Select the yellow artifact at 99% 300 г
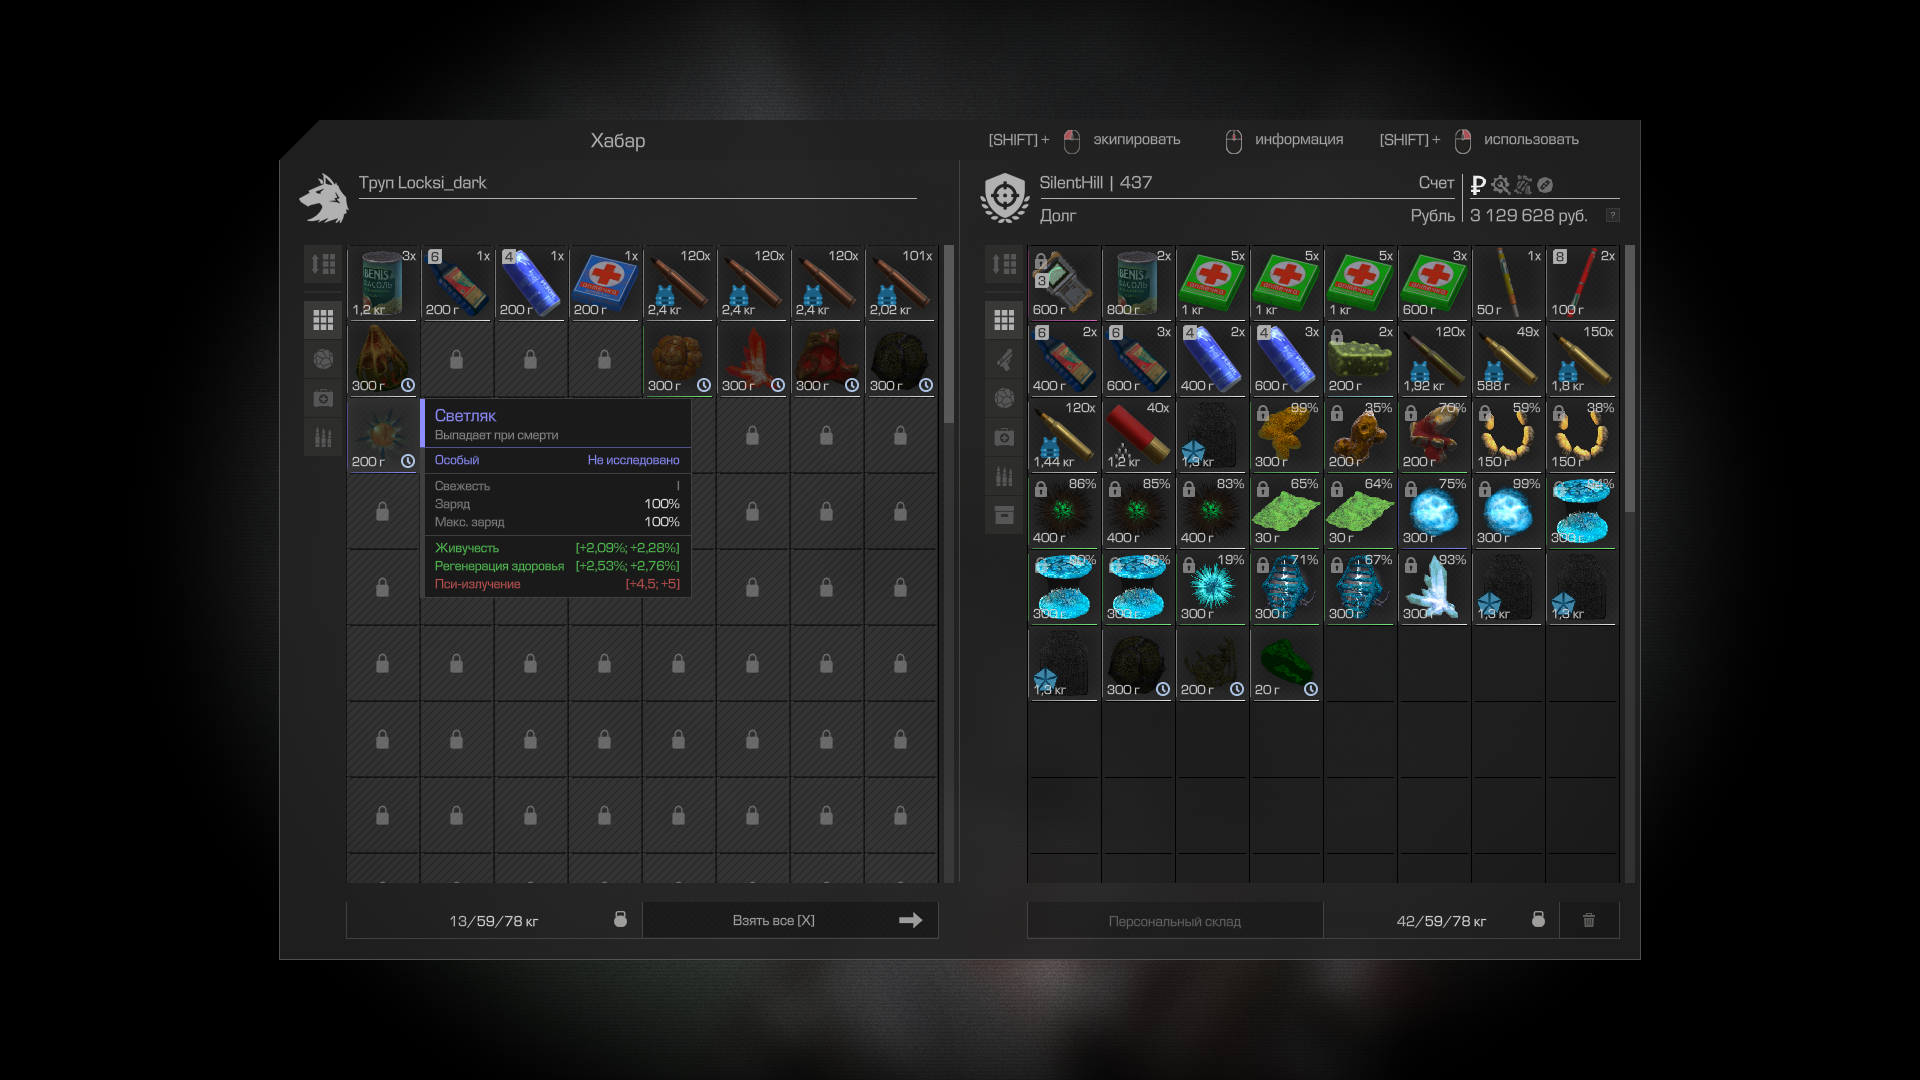The height and width of the screenshot is (1080, 1920). click(1286, 435)
